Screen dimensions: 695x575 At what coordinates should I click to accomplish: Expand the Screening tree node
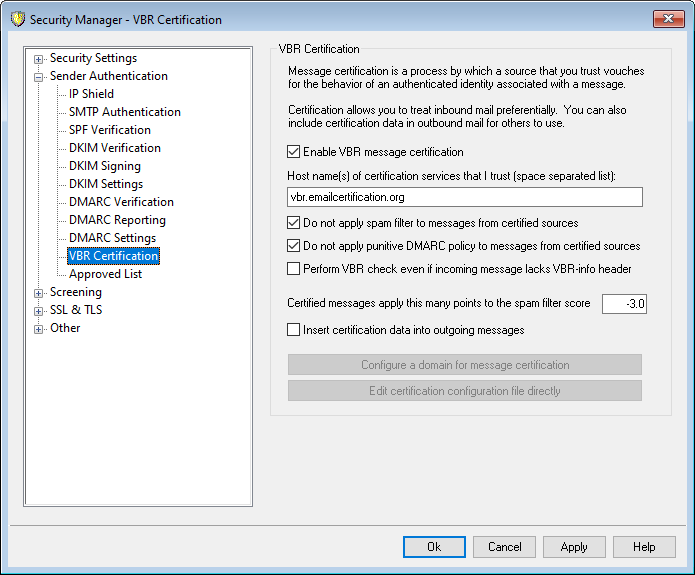(39, 293)
